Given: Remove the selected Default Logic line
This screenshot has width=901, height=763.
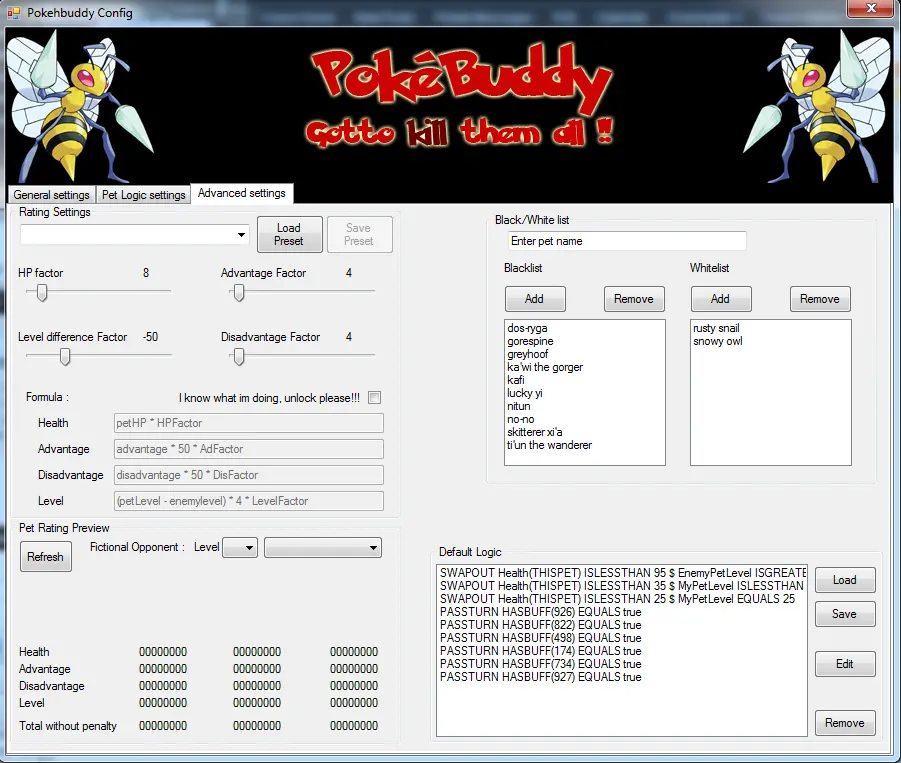Looking at the screenshot, I should (845, 723).
